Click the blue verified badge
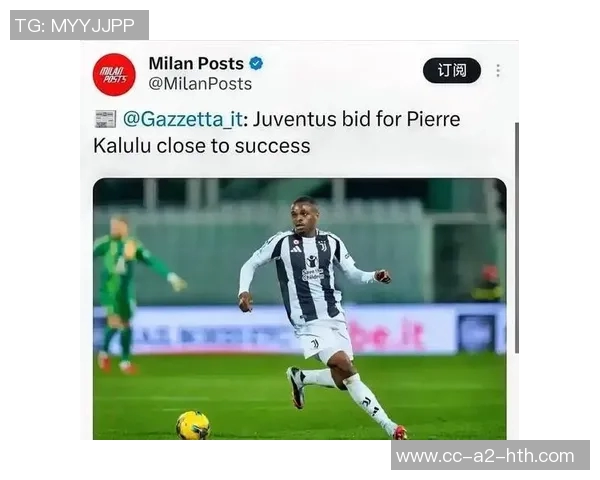The width and height of the screenshot is (600, 480). pyautogui.click(x=256, y=64)
